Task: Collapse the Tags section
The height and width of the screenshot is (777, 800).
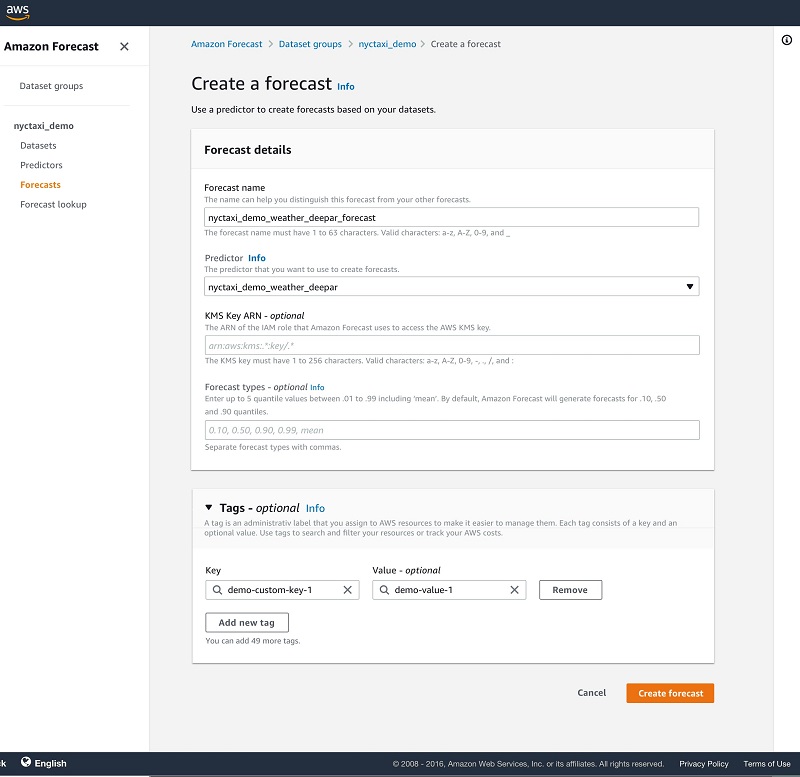Action: (x=209, y=508)
